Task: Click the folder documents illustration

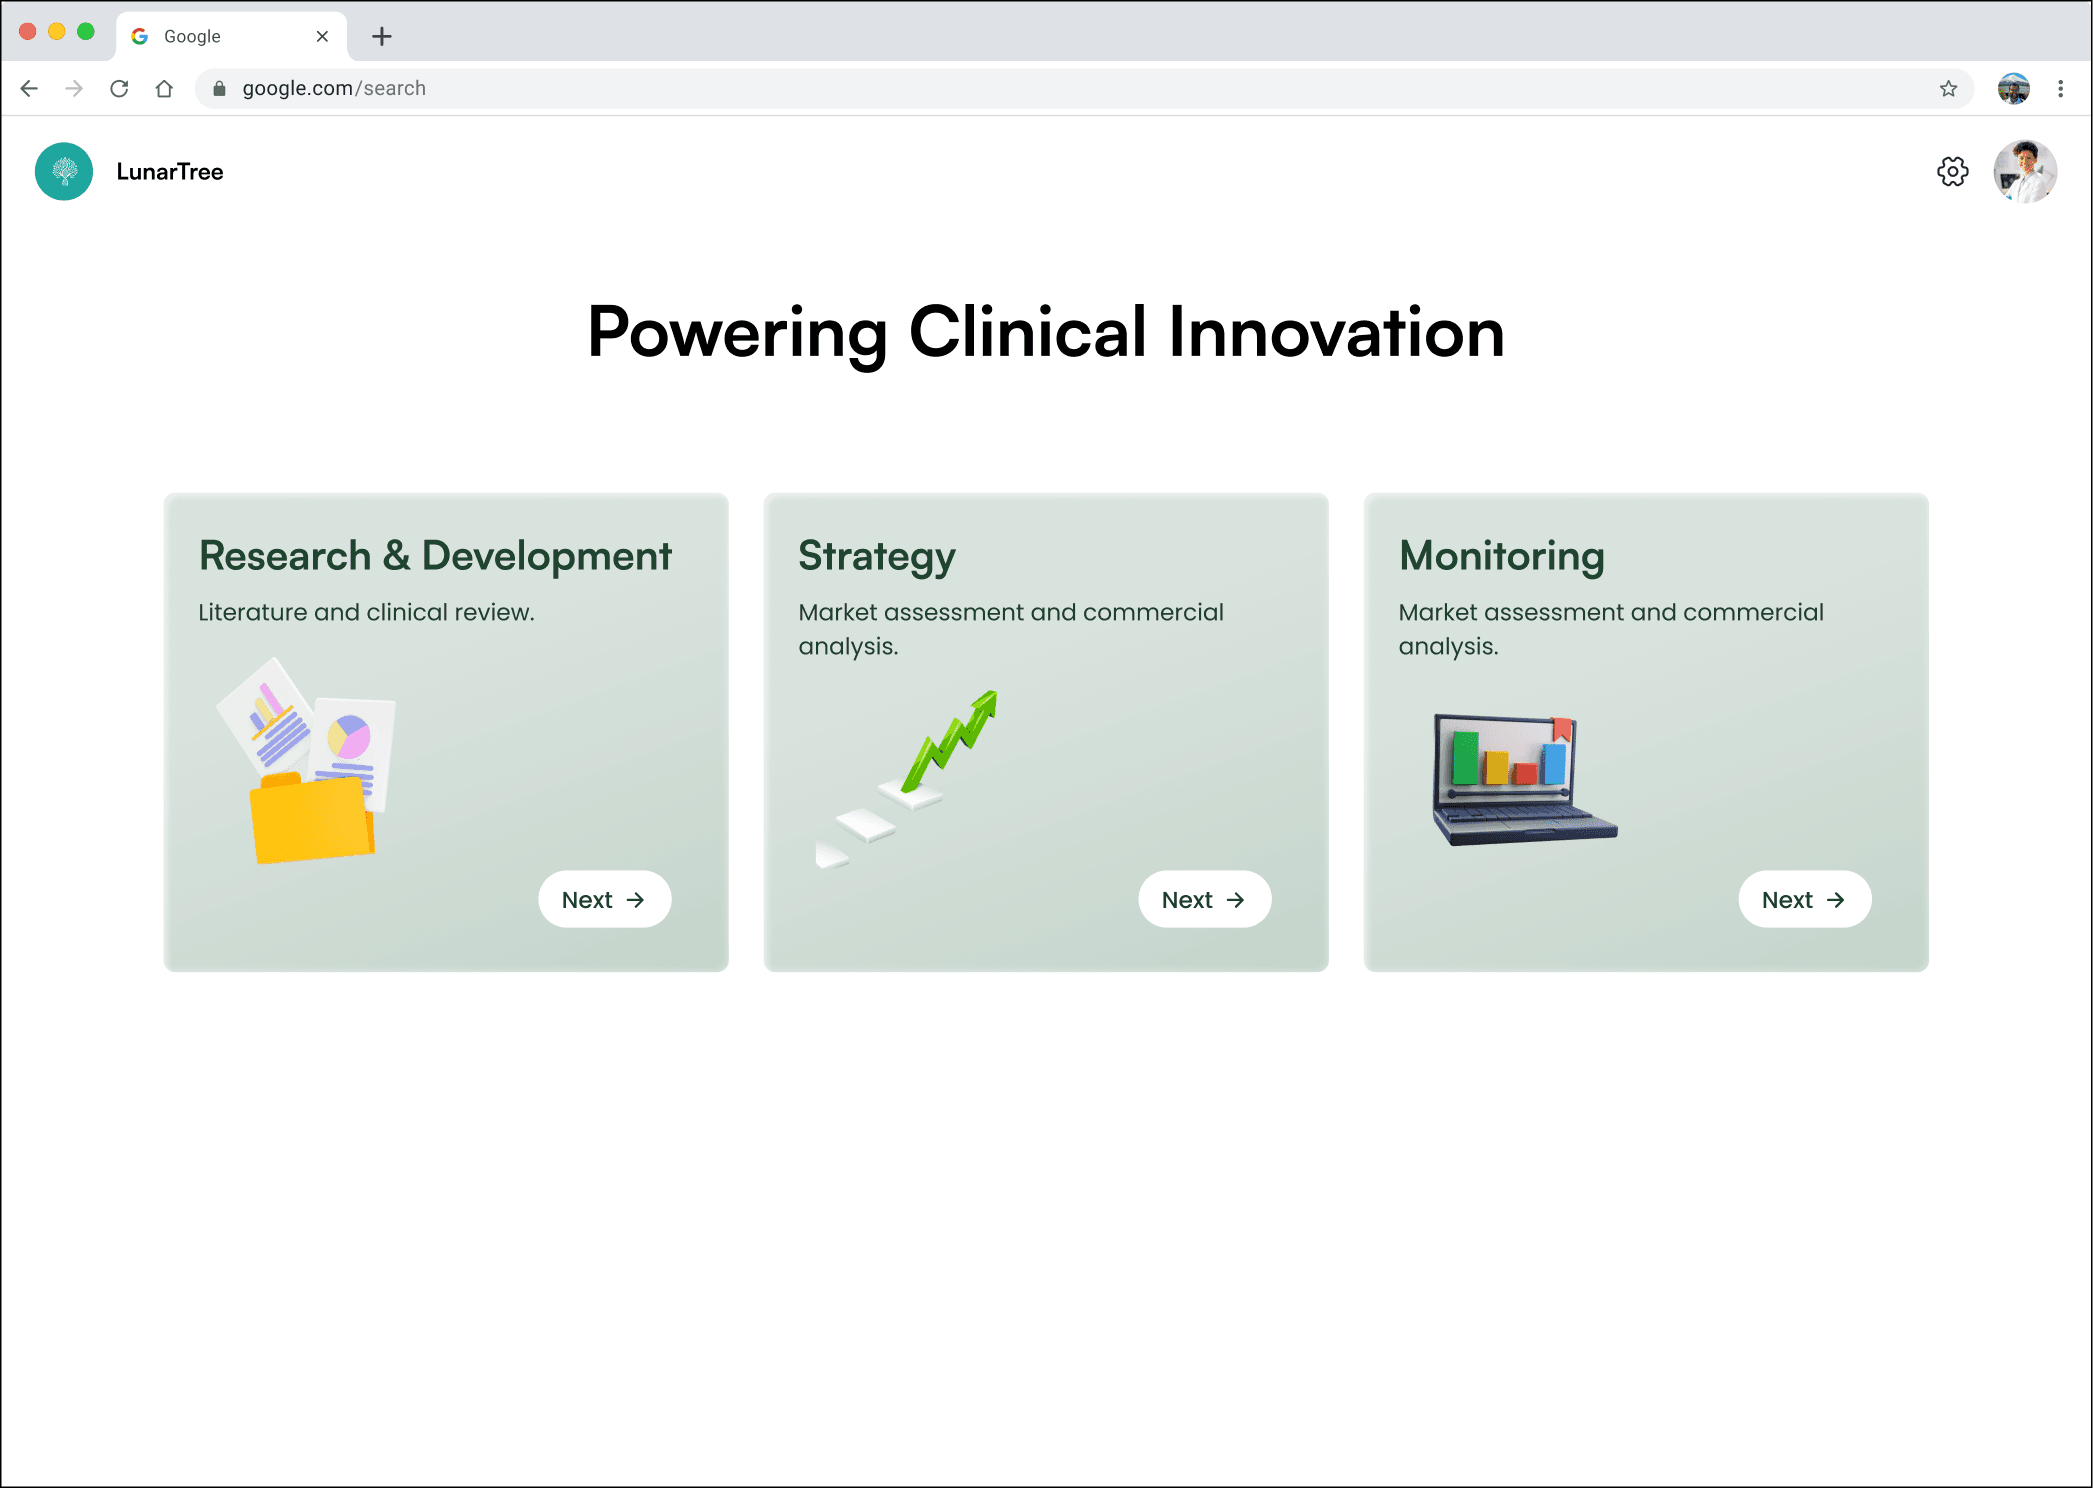Action: point(308,762)
